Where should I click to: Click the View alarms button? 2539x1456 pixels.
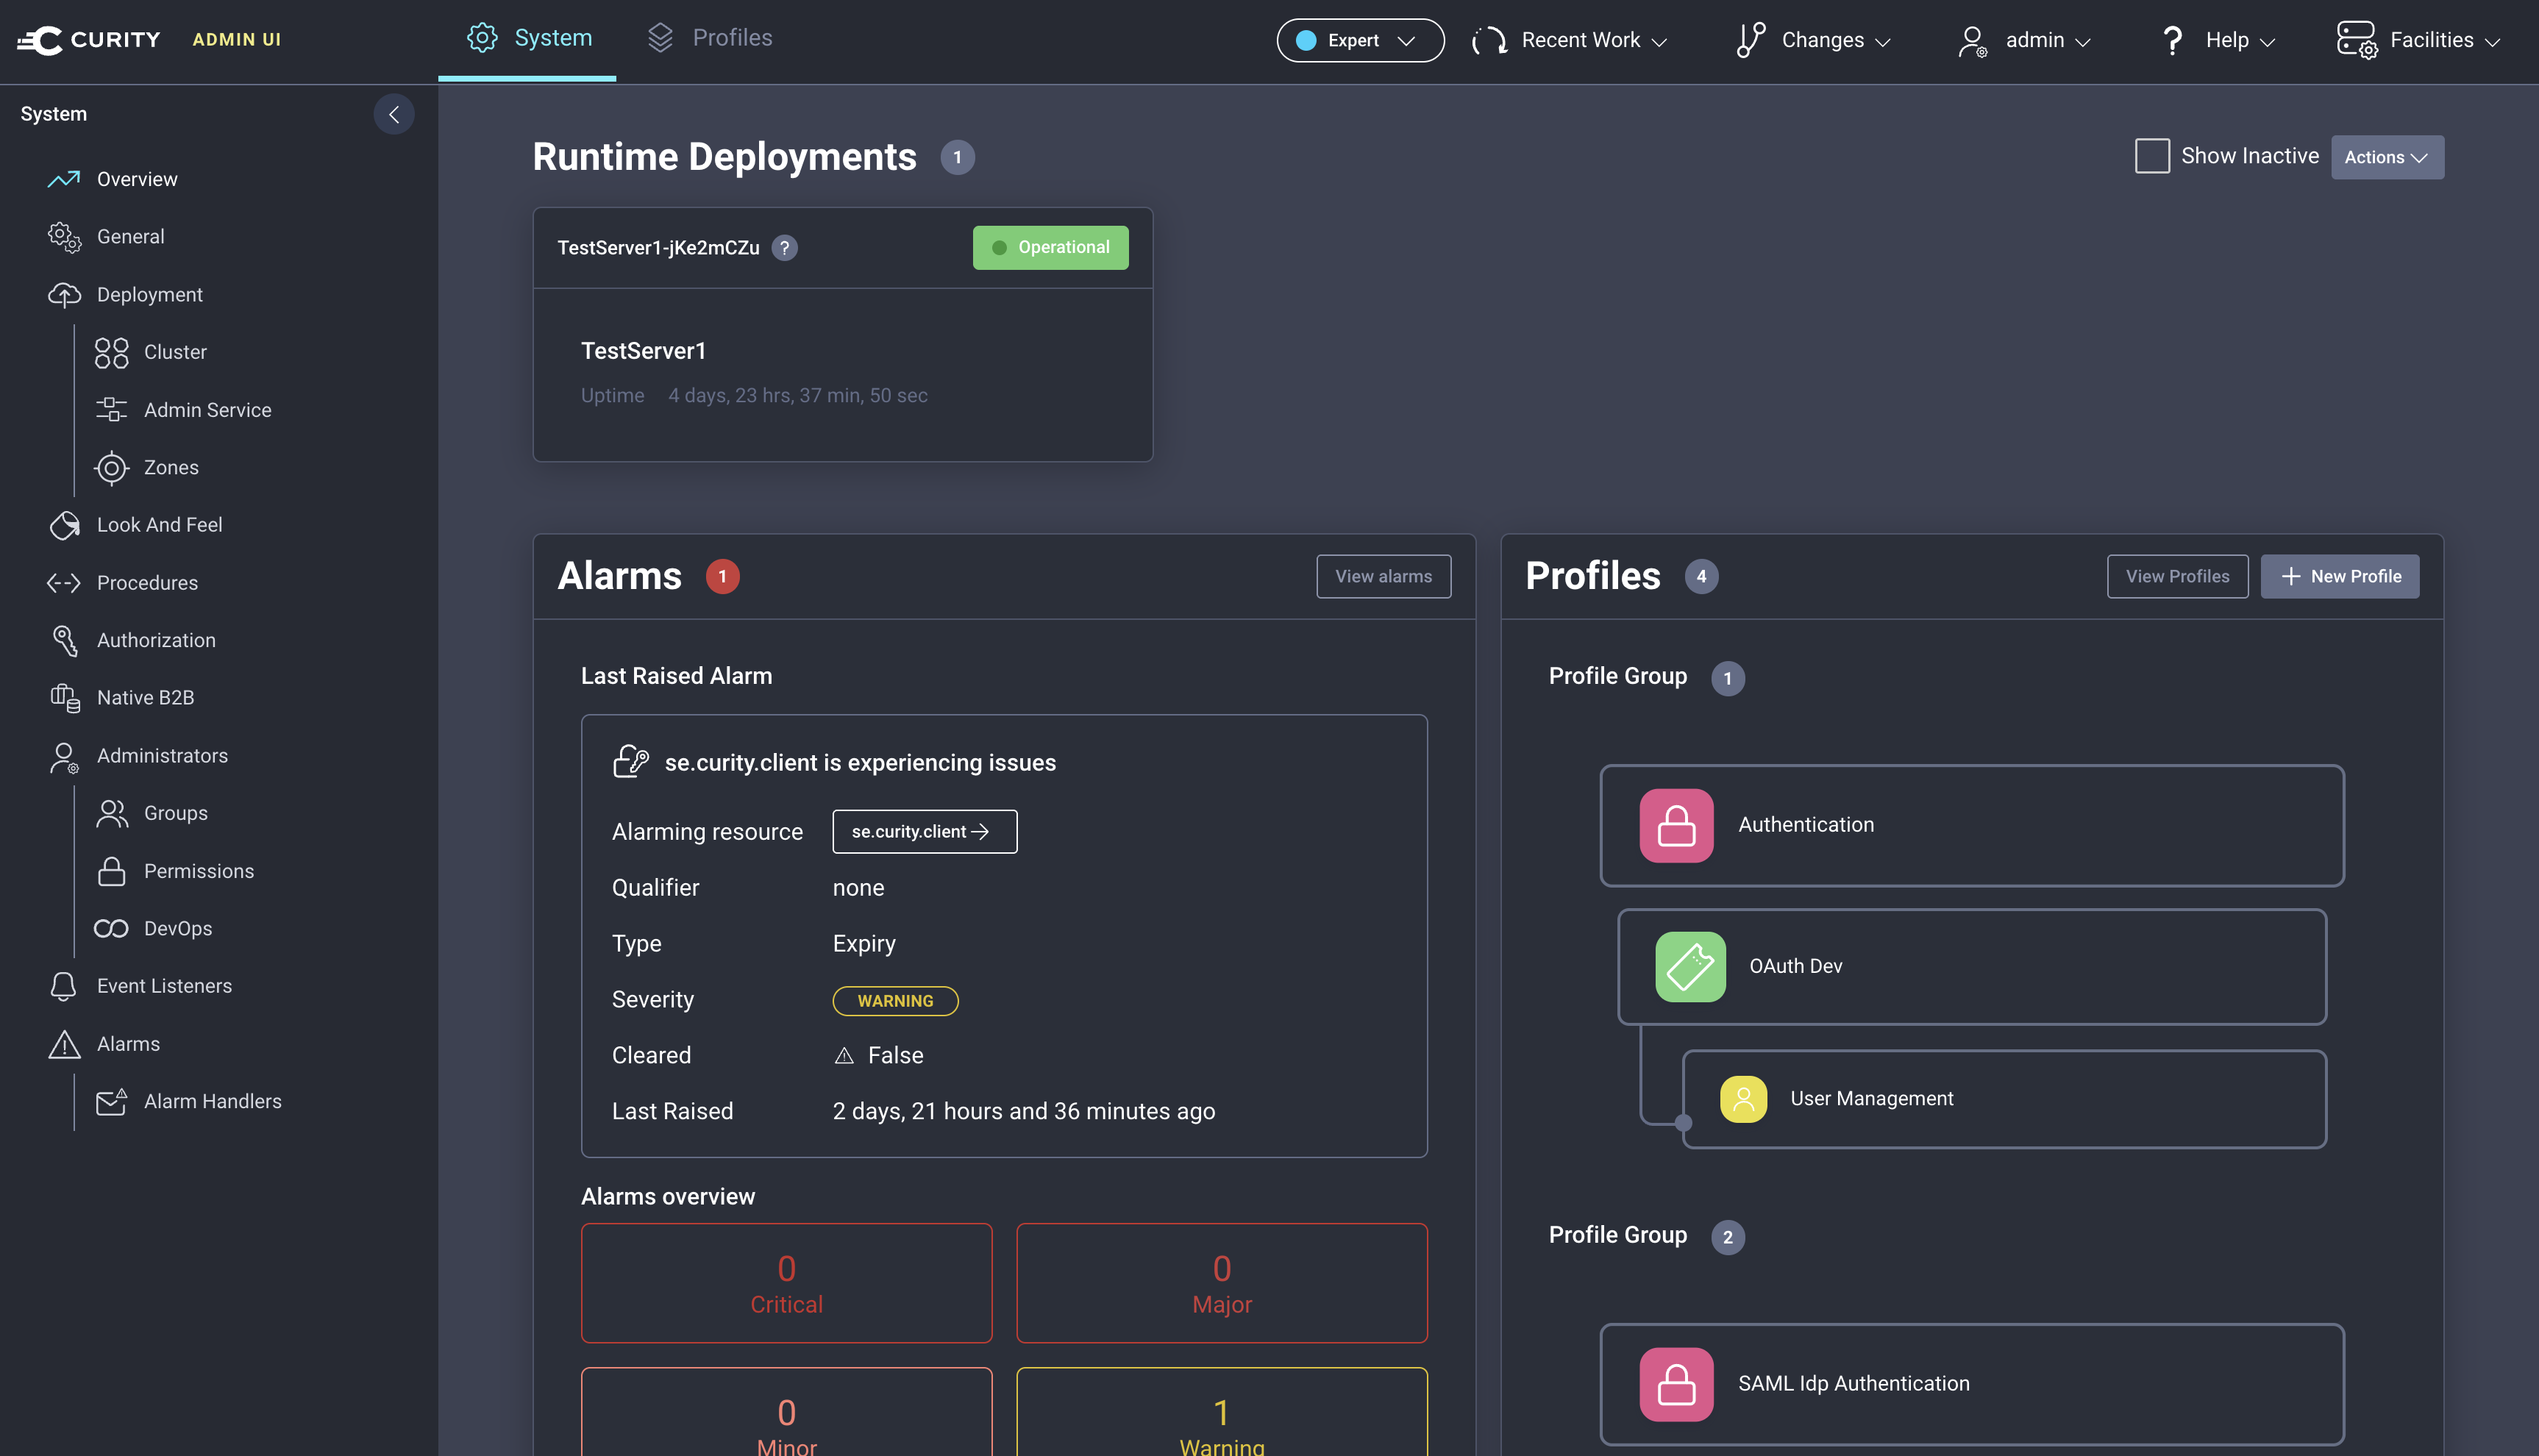[x=1383, y=576]
